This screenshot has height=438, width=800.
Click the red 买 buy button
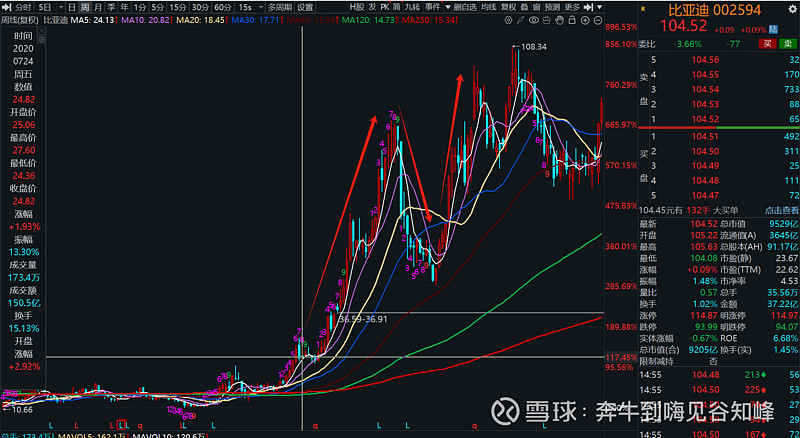pyautogui.click(x=767, y=44)
